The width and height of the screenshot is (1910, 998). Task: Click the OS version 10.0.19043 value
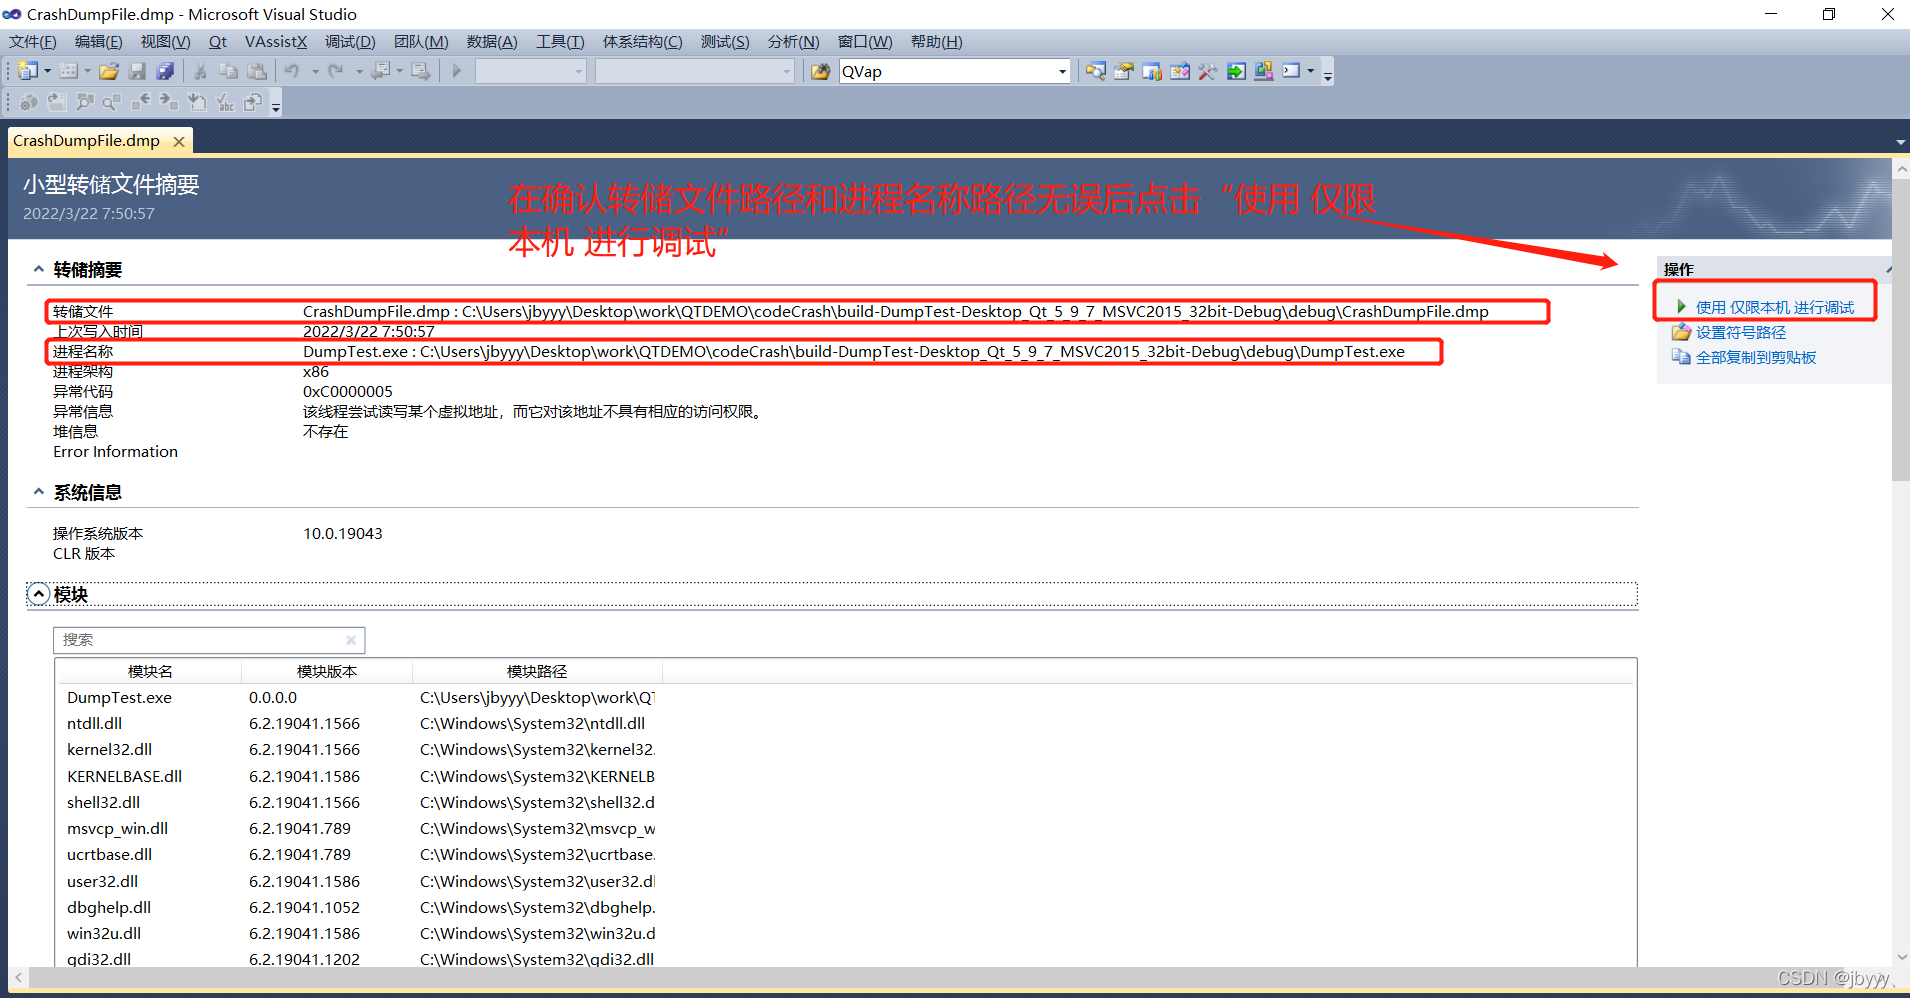(x=343, y=533)
